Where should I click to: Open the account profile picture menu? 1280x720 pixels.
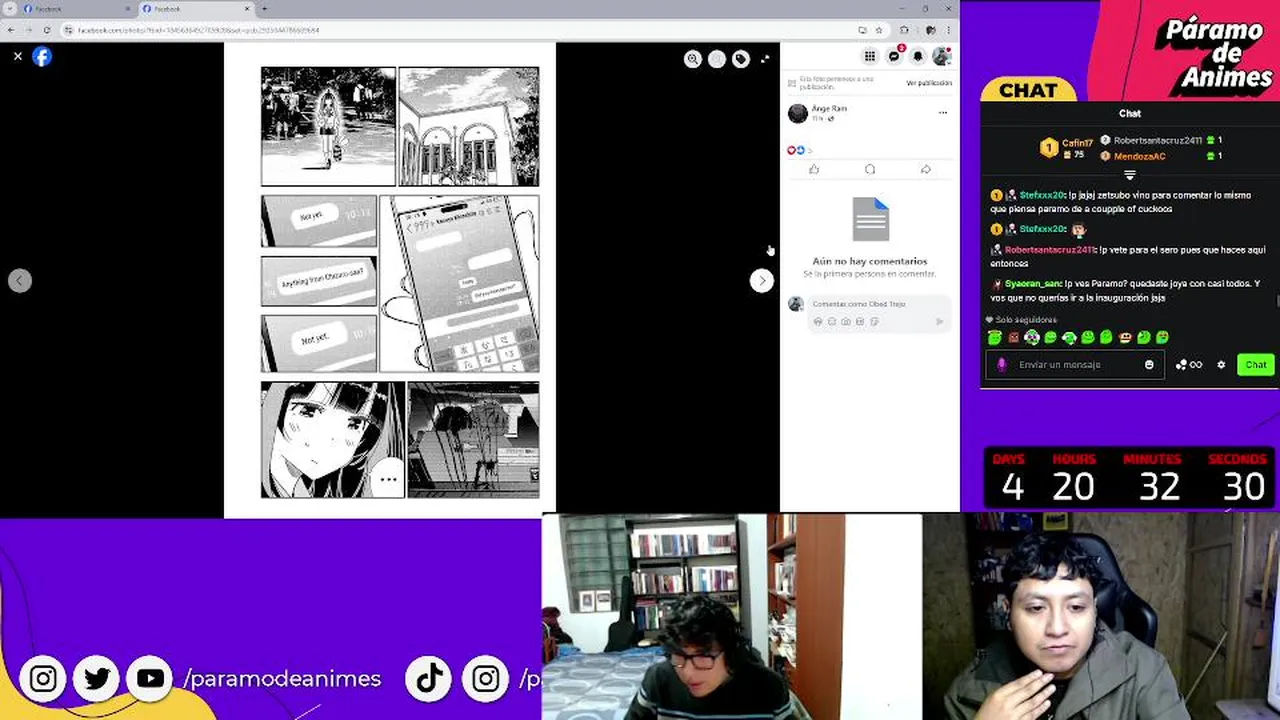pyautogui.click(x=941, y=57)
